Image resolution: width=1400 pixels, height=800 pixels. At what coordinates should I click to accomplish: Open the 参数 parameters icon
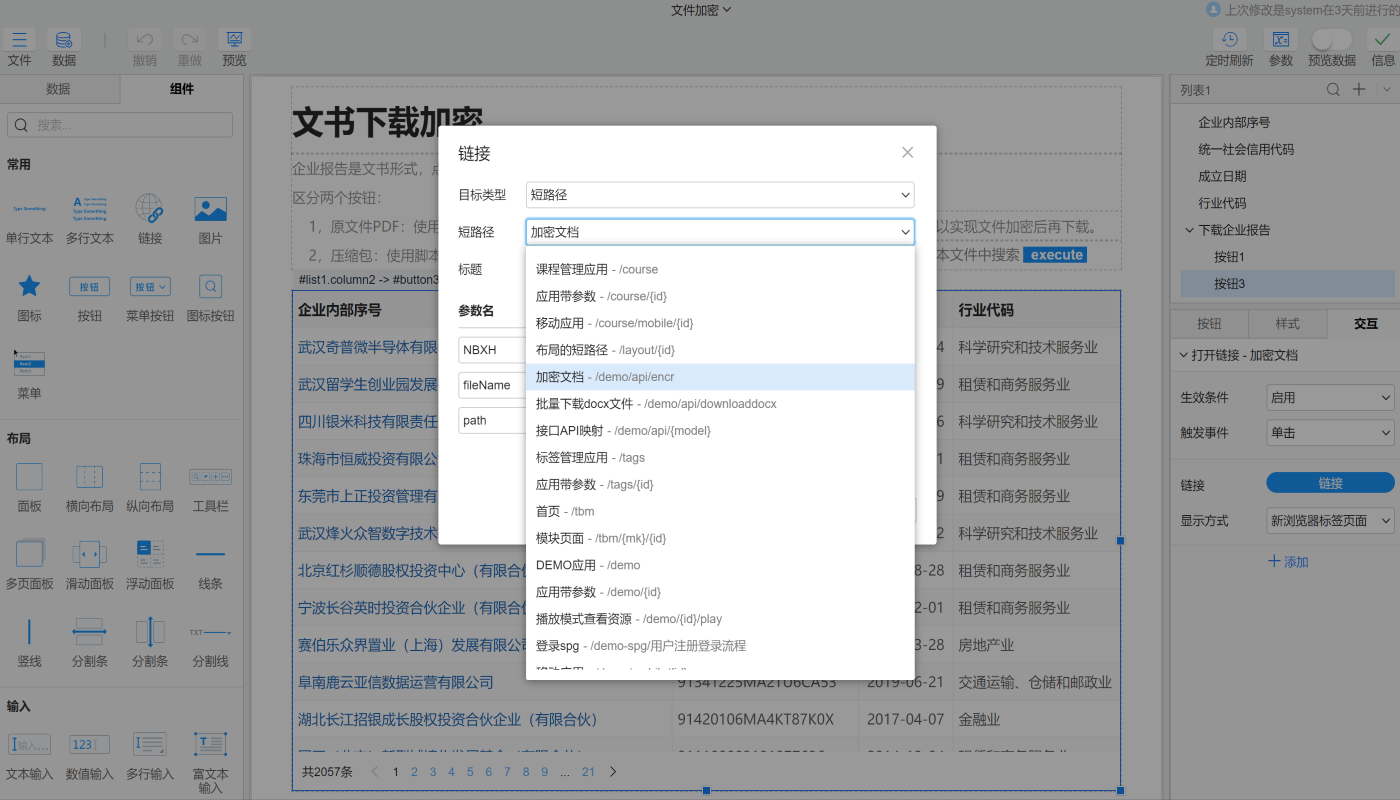click(x=1280, y=40)
